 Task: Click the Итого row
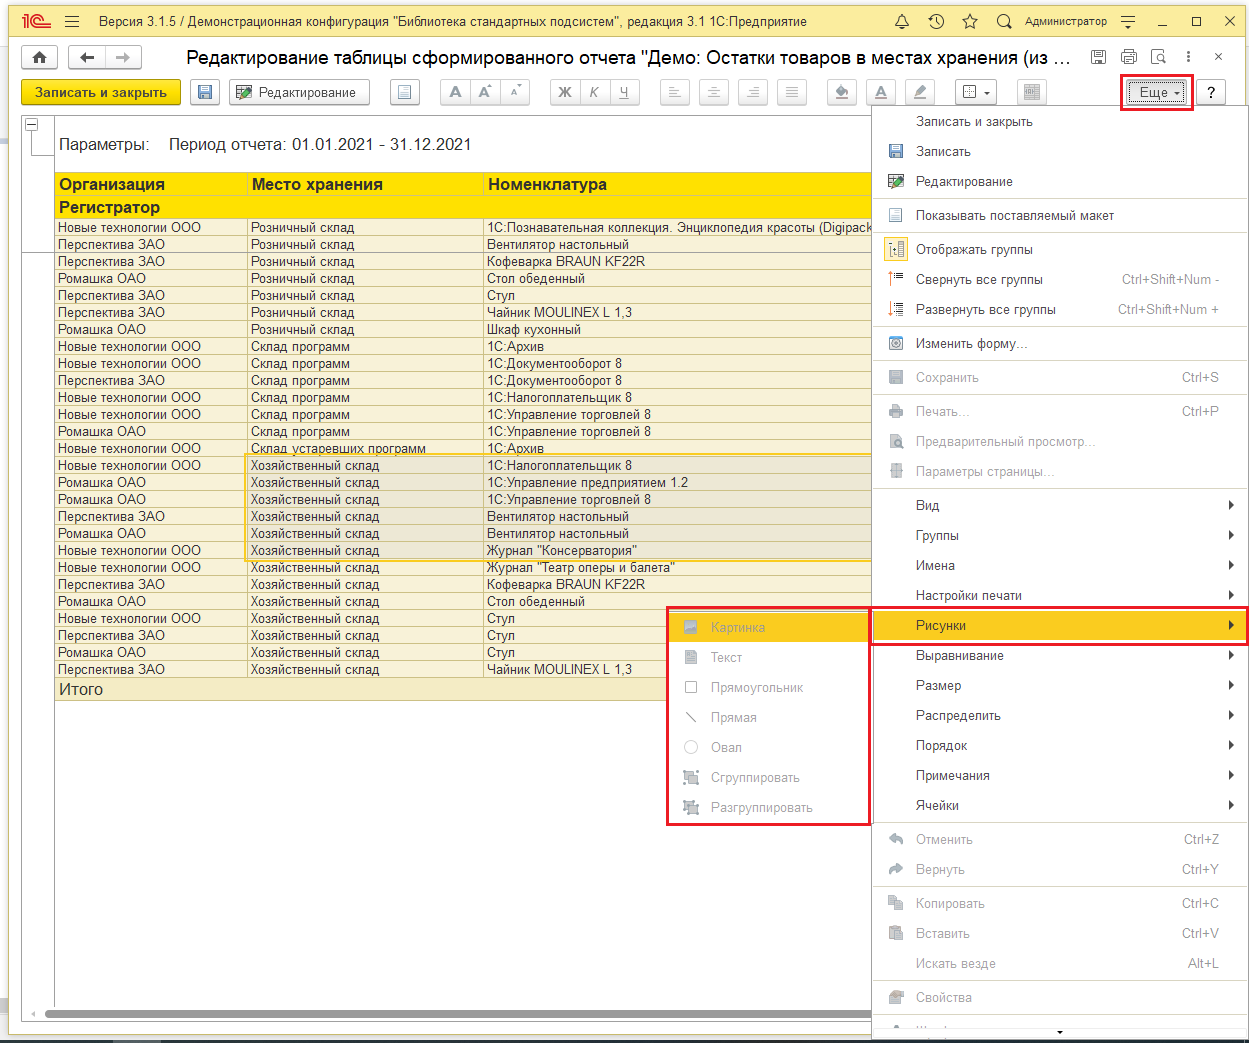click(x=361, y=690)
